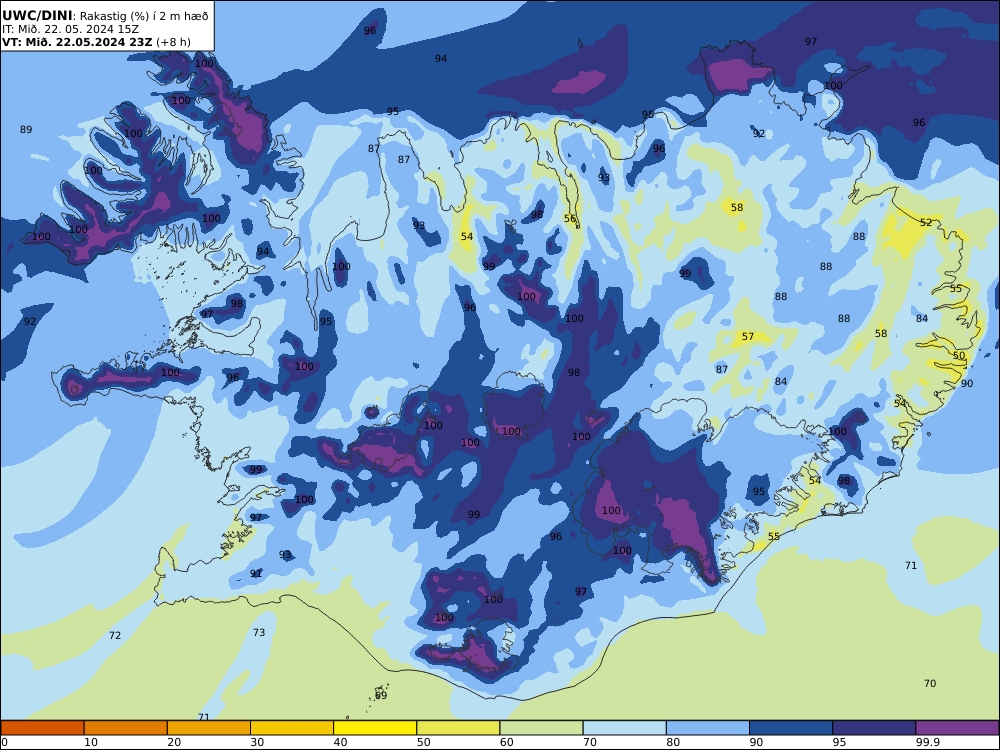The image size is (1000, 750).
Task: Click the '73' humidity value on the map
Action: click(x=259, y=632)
